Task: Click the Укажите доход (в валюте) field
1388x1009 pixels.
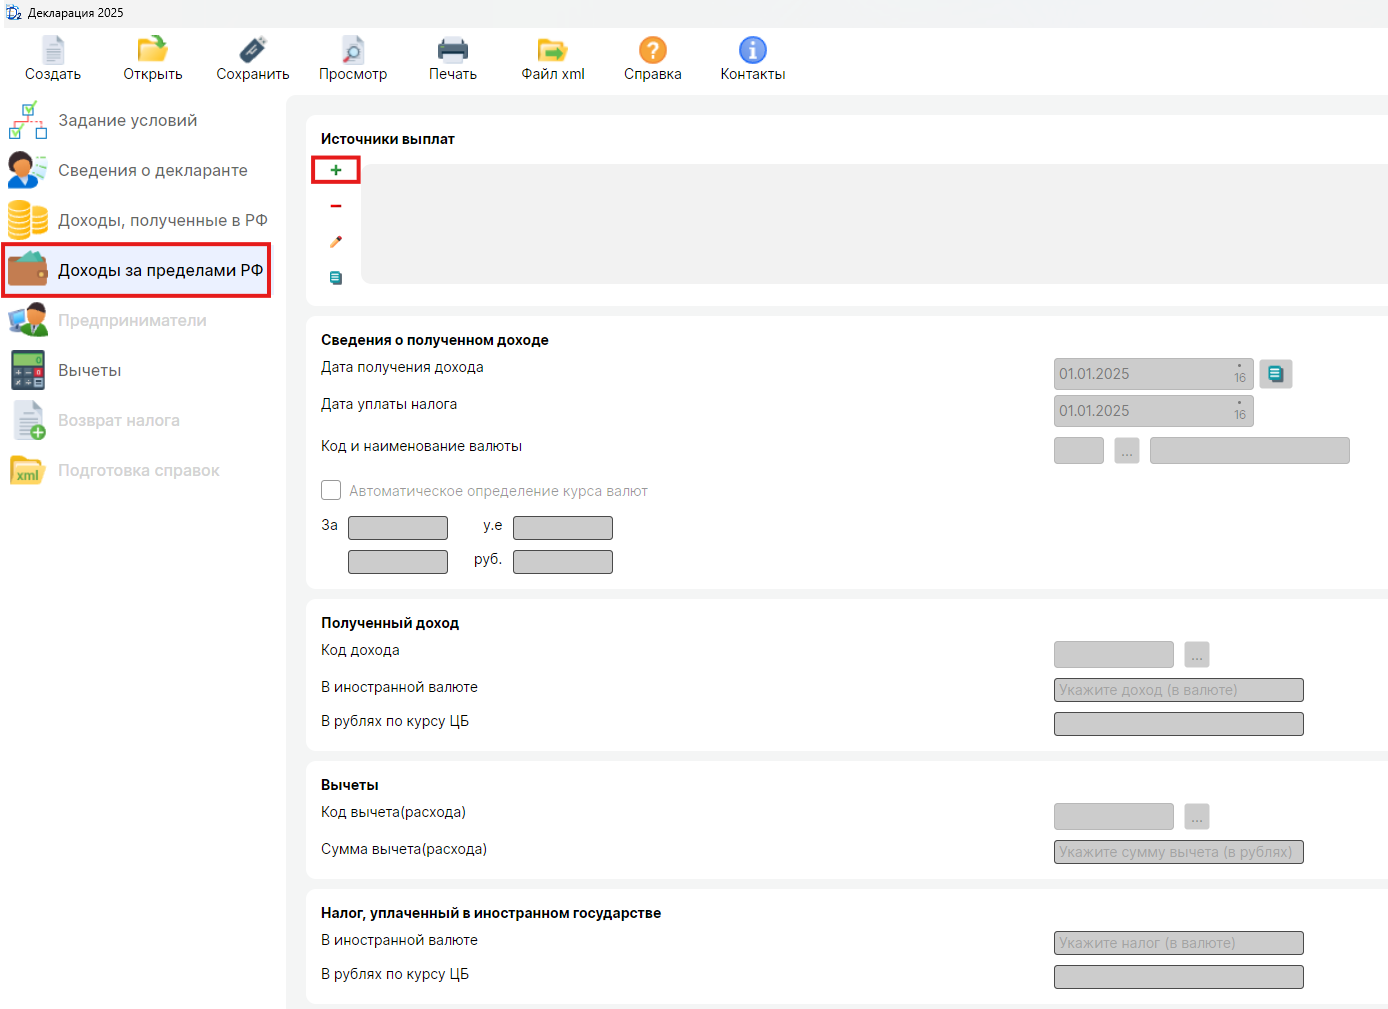Action: tap(1178, 690)
